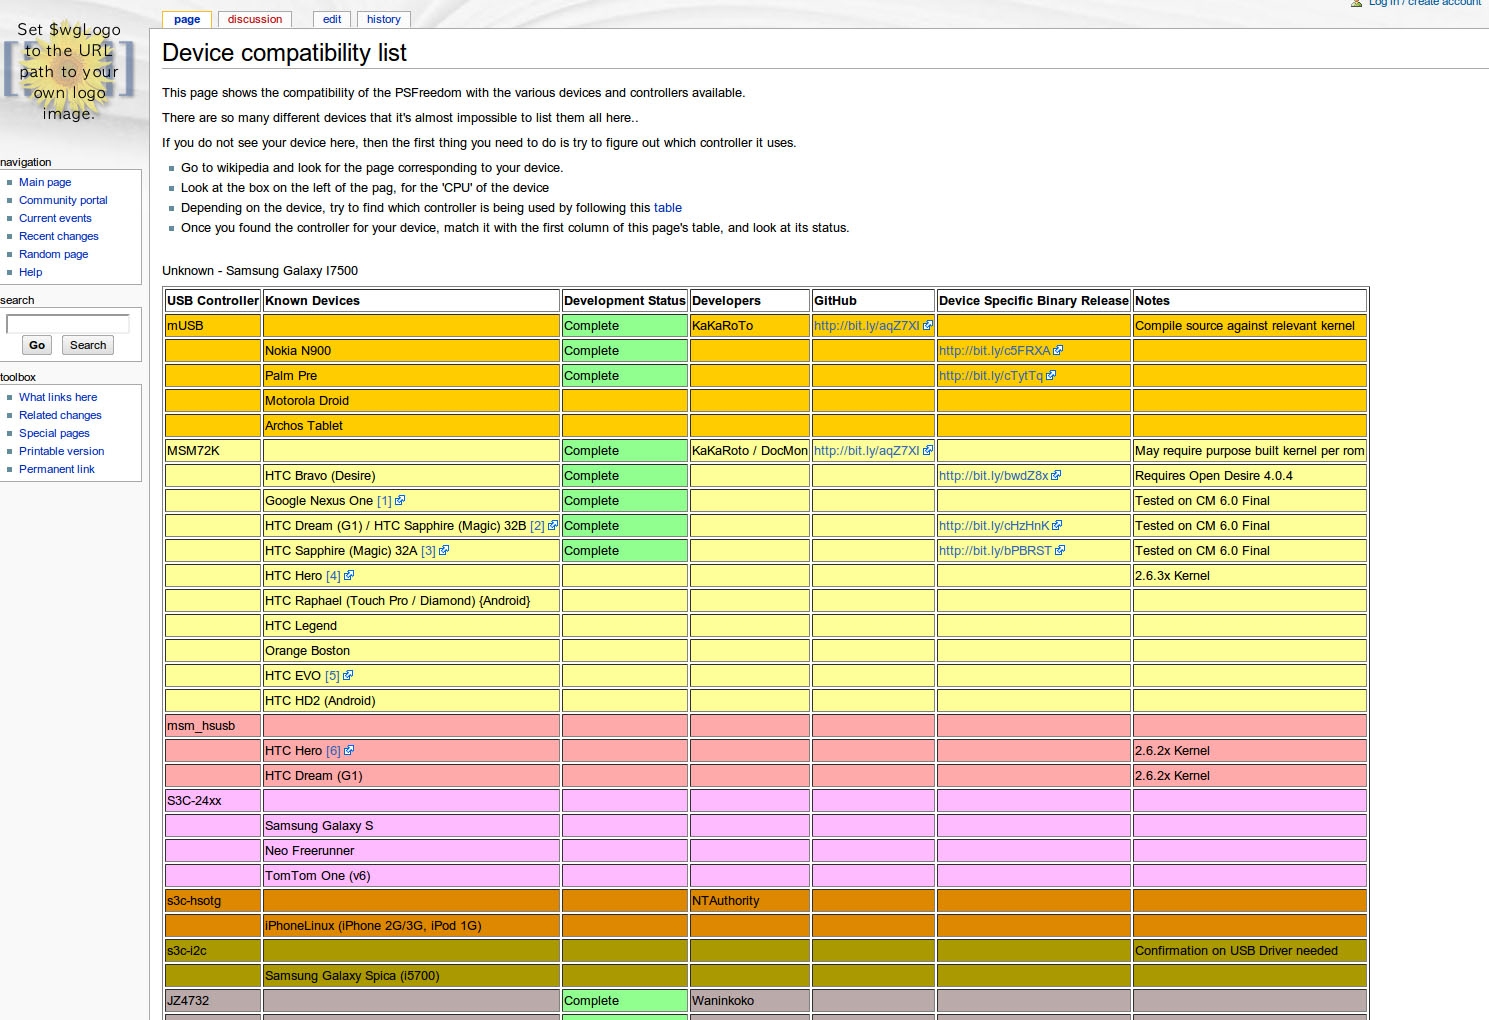Viewport: 1489px width, 1020px height.
Task: Select the 'NTAuthority' developer cell
Action: point(750,901)
